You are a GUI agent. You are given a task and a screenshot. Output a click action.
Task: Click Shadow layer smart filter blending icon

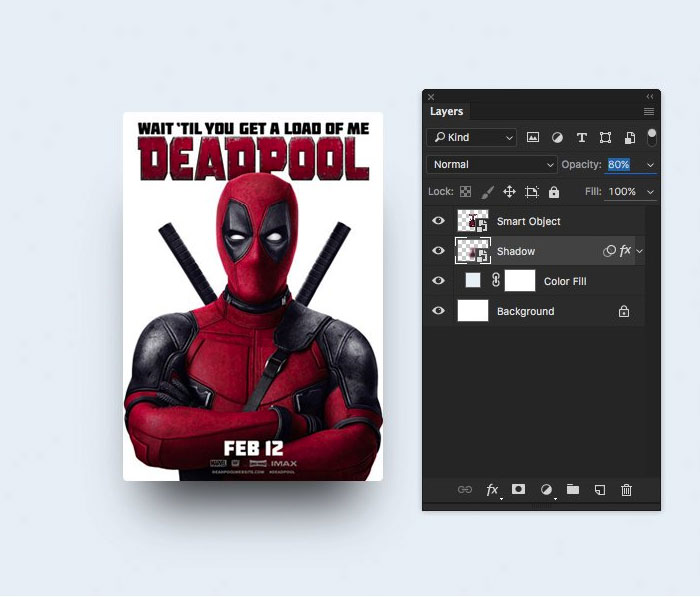coord(609,251)
